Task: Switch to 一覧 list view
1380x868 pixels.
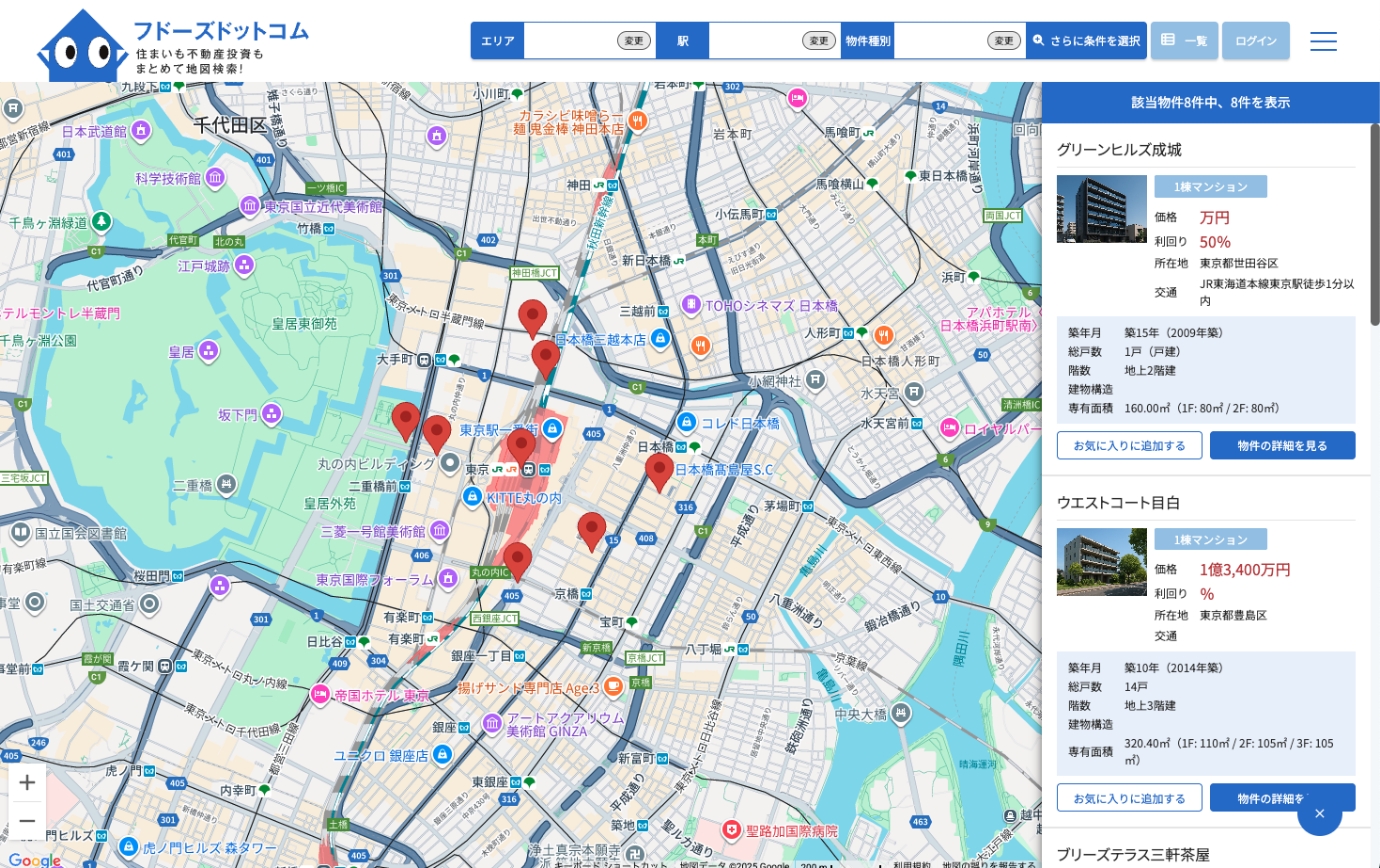Action: pyautogui.click(x=1184, y=41)
